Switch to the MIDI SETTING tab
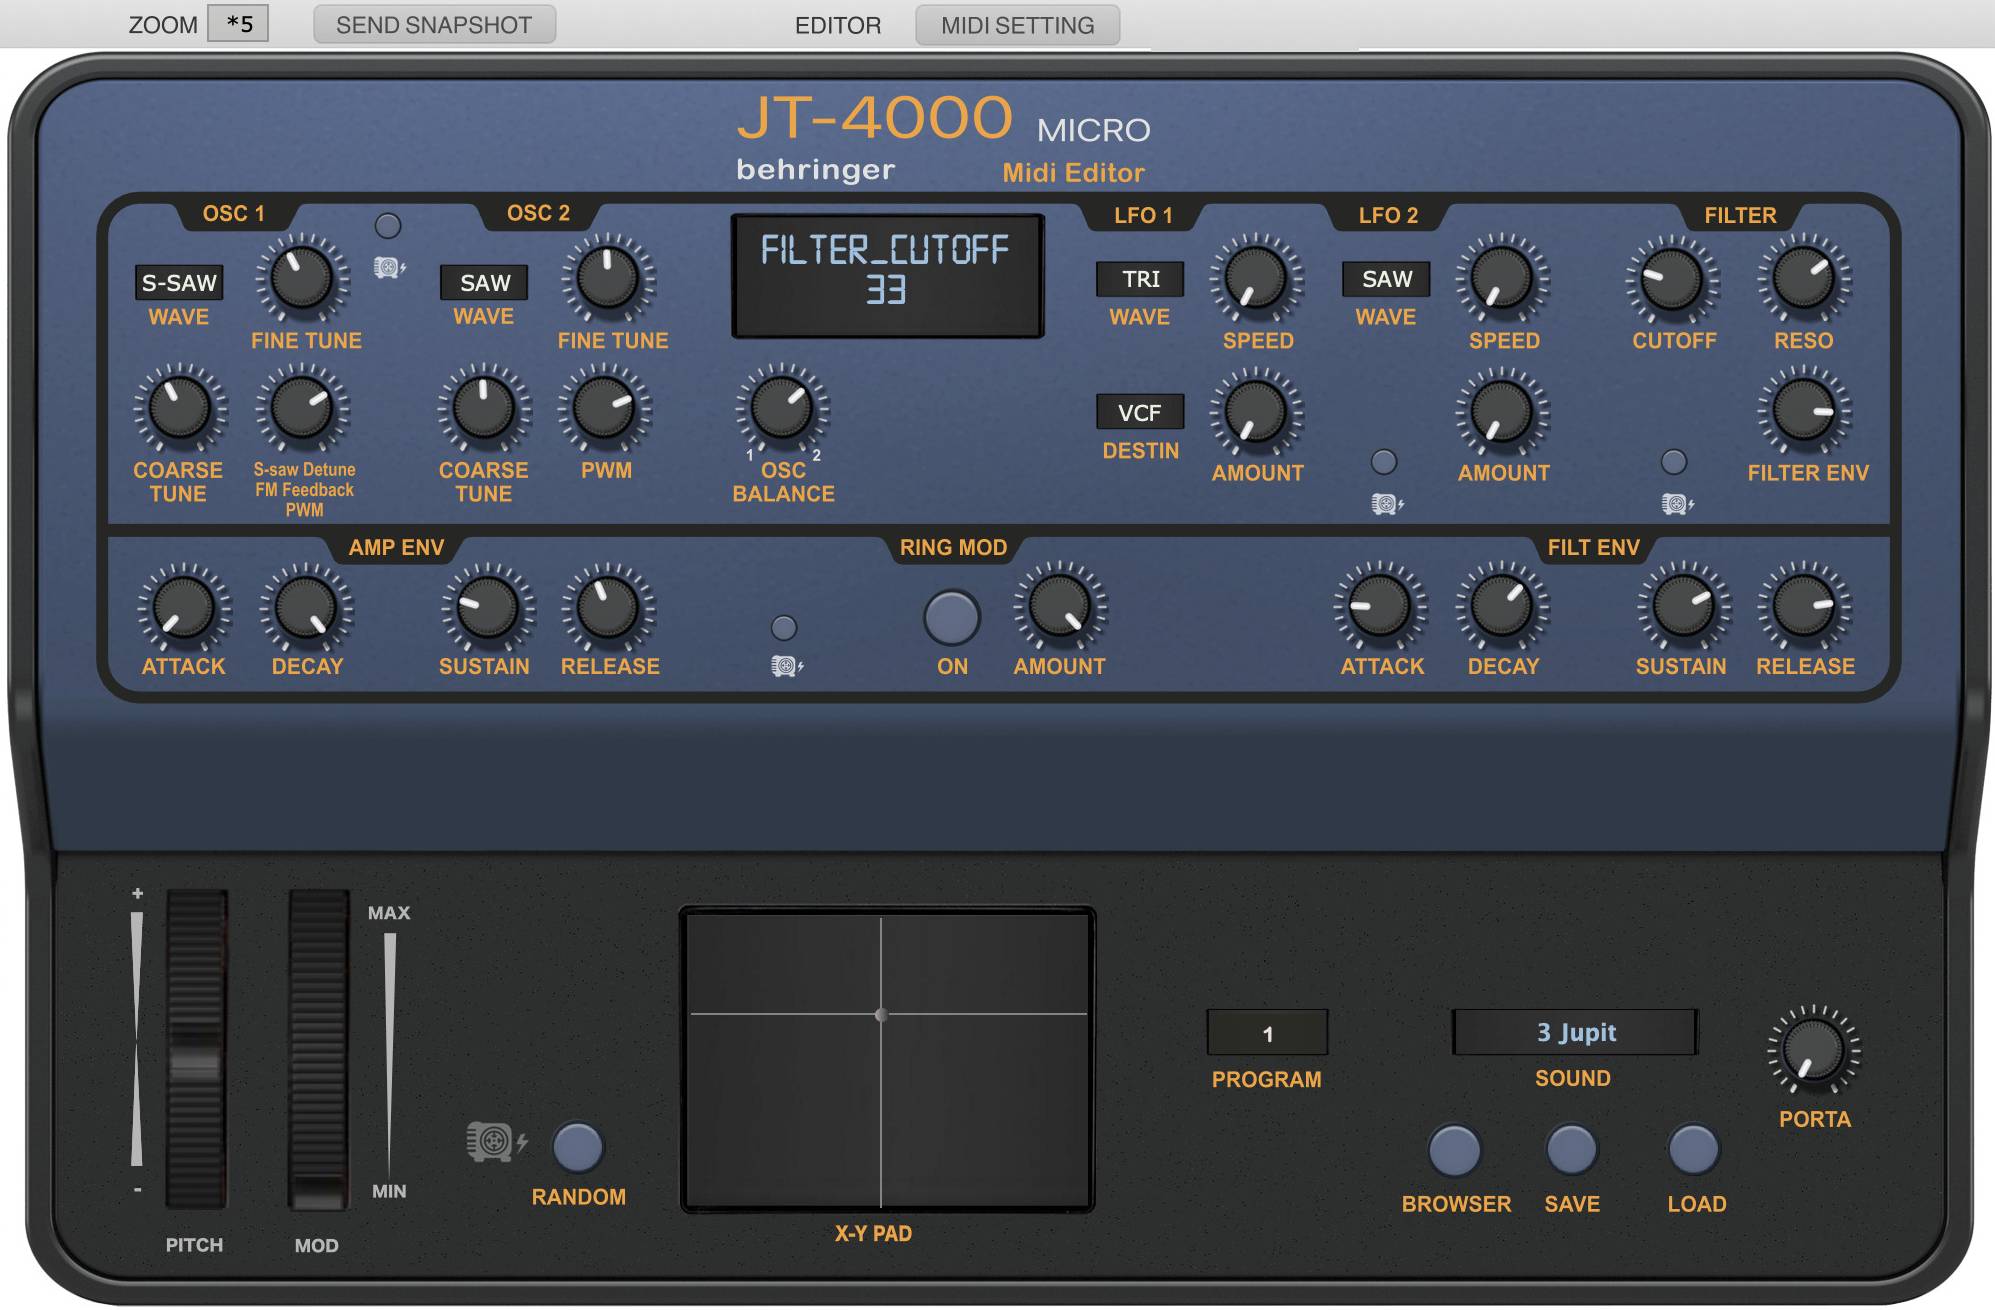The image size is (1995, 1310). click(x=1017, y=25)
